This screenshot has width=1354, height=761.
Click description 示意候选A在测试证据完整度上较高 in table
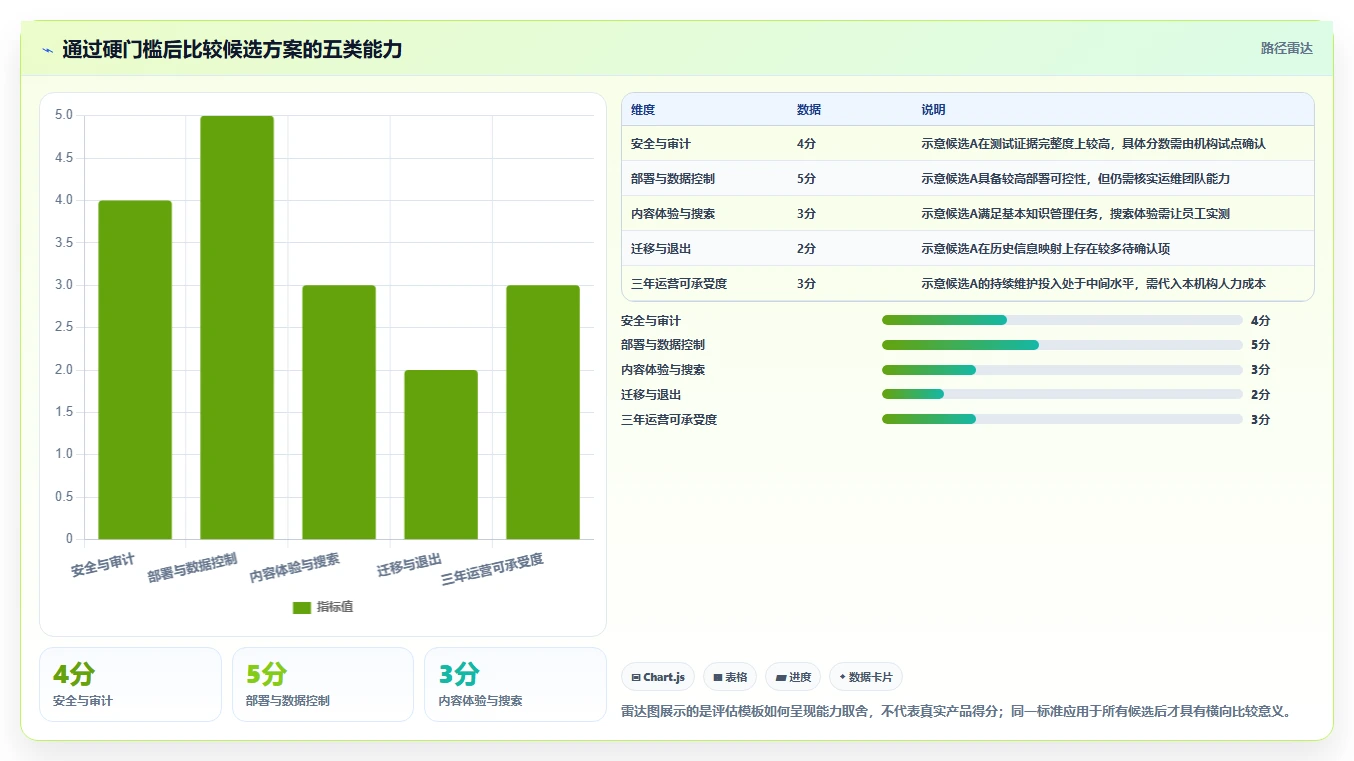(1093, 144)
